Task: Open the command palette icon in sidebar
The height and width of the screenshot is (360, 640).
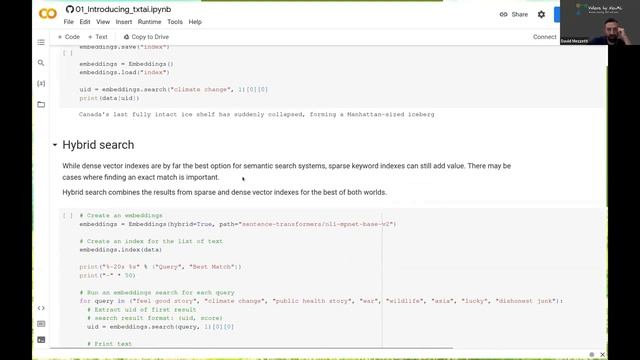Action: [41, 324]
